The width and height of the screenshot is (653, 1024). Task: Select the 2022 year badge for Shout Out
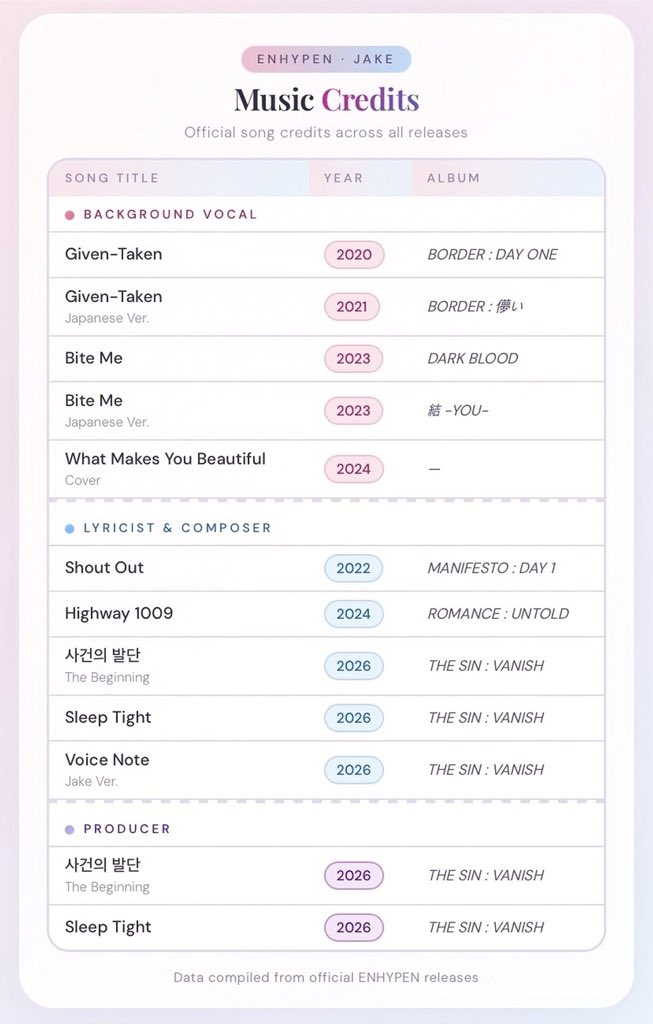(353, 568)
